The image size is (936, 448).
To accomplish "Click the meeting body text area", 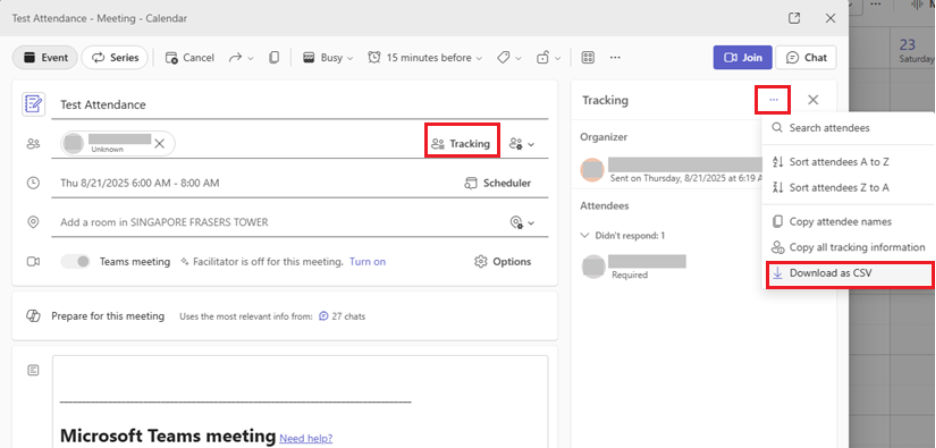I will click(x=300, y=401).
